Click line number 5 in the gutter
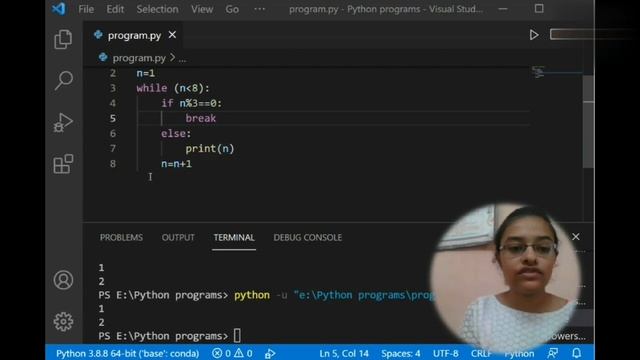Viewport: 640px width, 360px height. 113,118
